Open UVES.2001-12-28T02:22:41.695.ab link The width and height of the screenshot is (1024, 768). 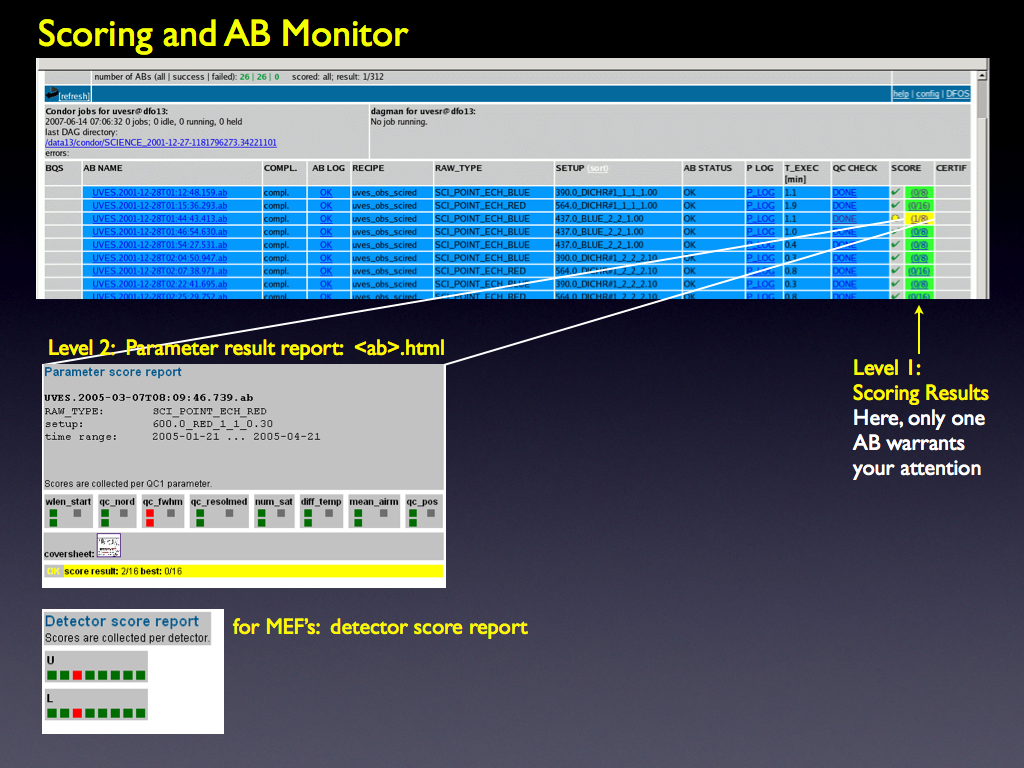[x=159, y=284]
